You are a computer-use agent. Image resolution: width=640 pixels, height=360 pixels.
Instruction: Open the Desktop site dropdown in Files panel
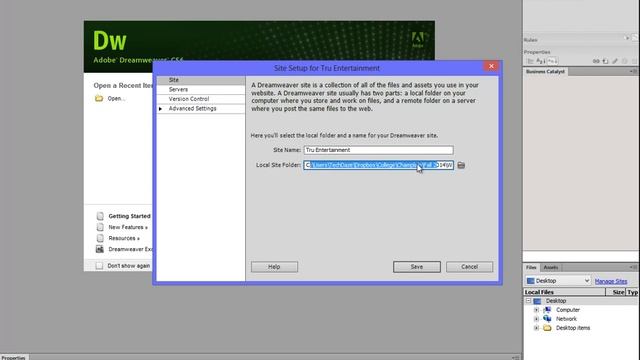tap(558, 281)
